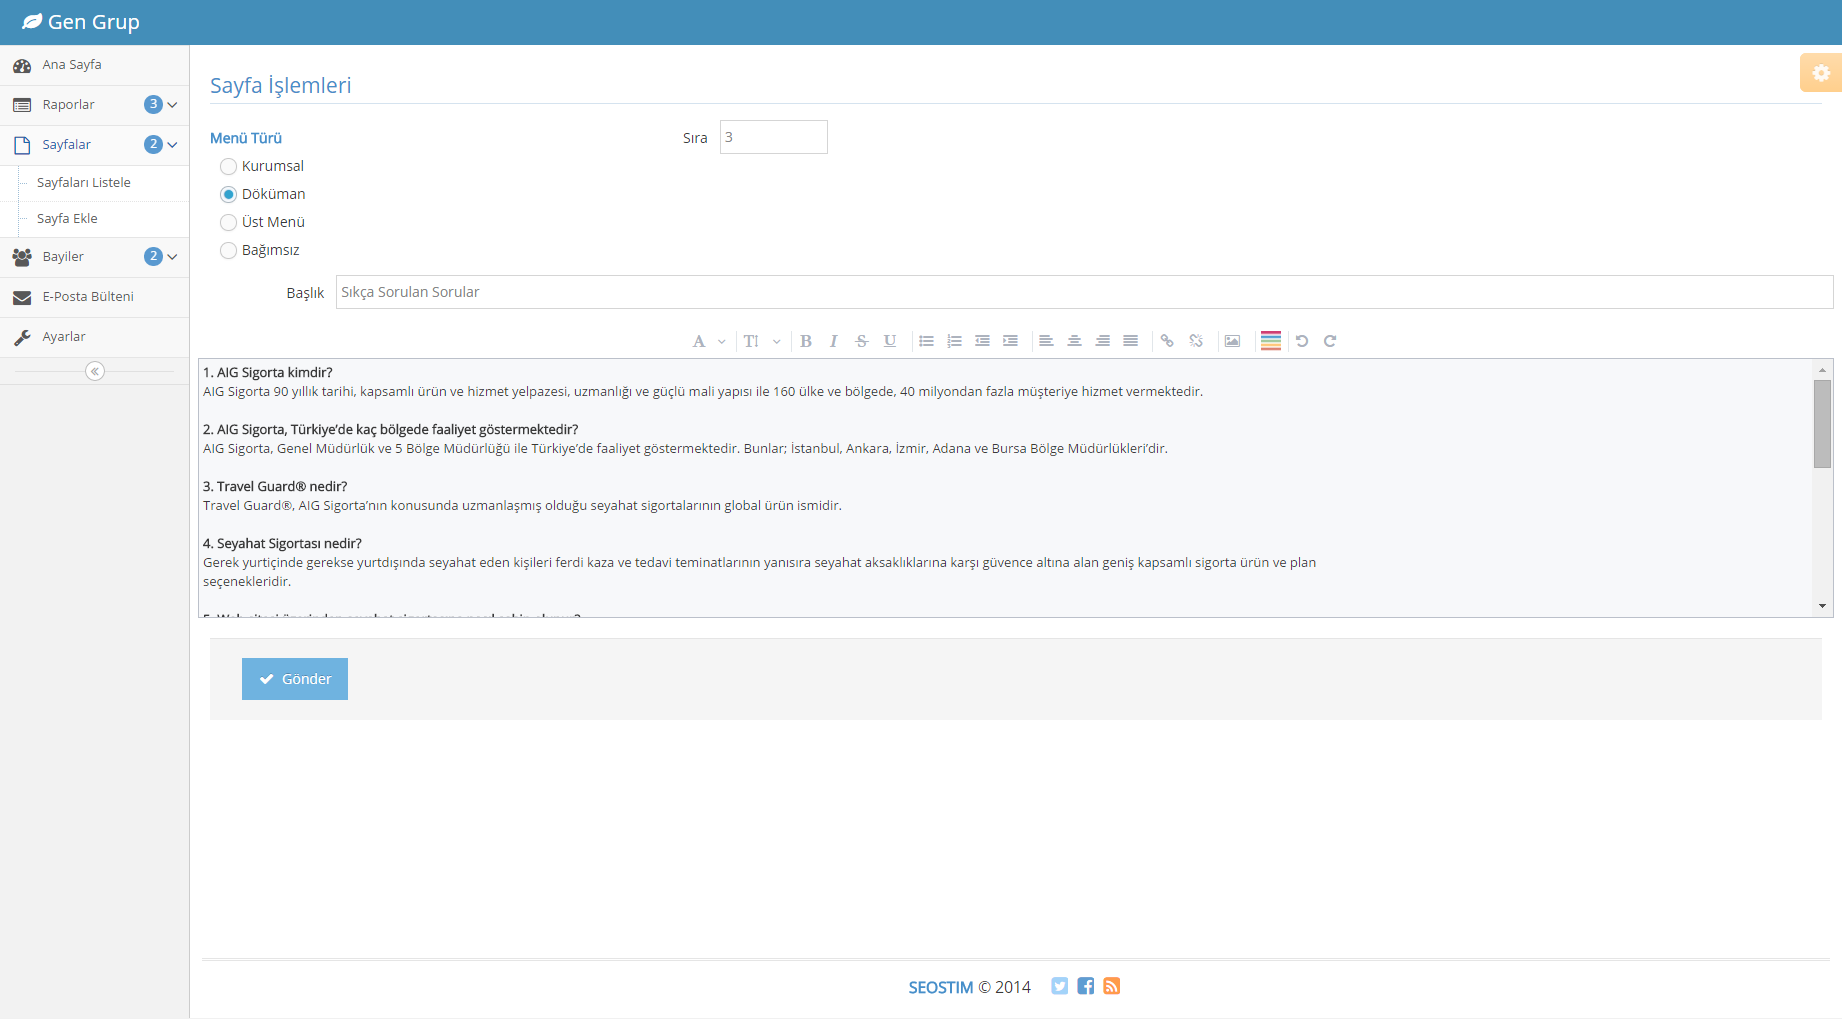Click the Gen Grup leaf logo
Viewport: 1842px width, 1019px height.
point(32,21)
